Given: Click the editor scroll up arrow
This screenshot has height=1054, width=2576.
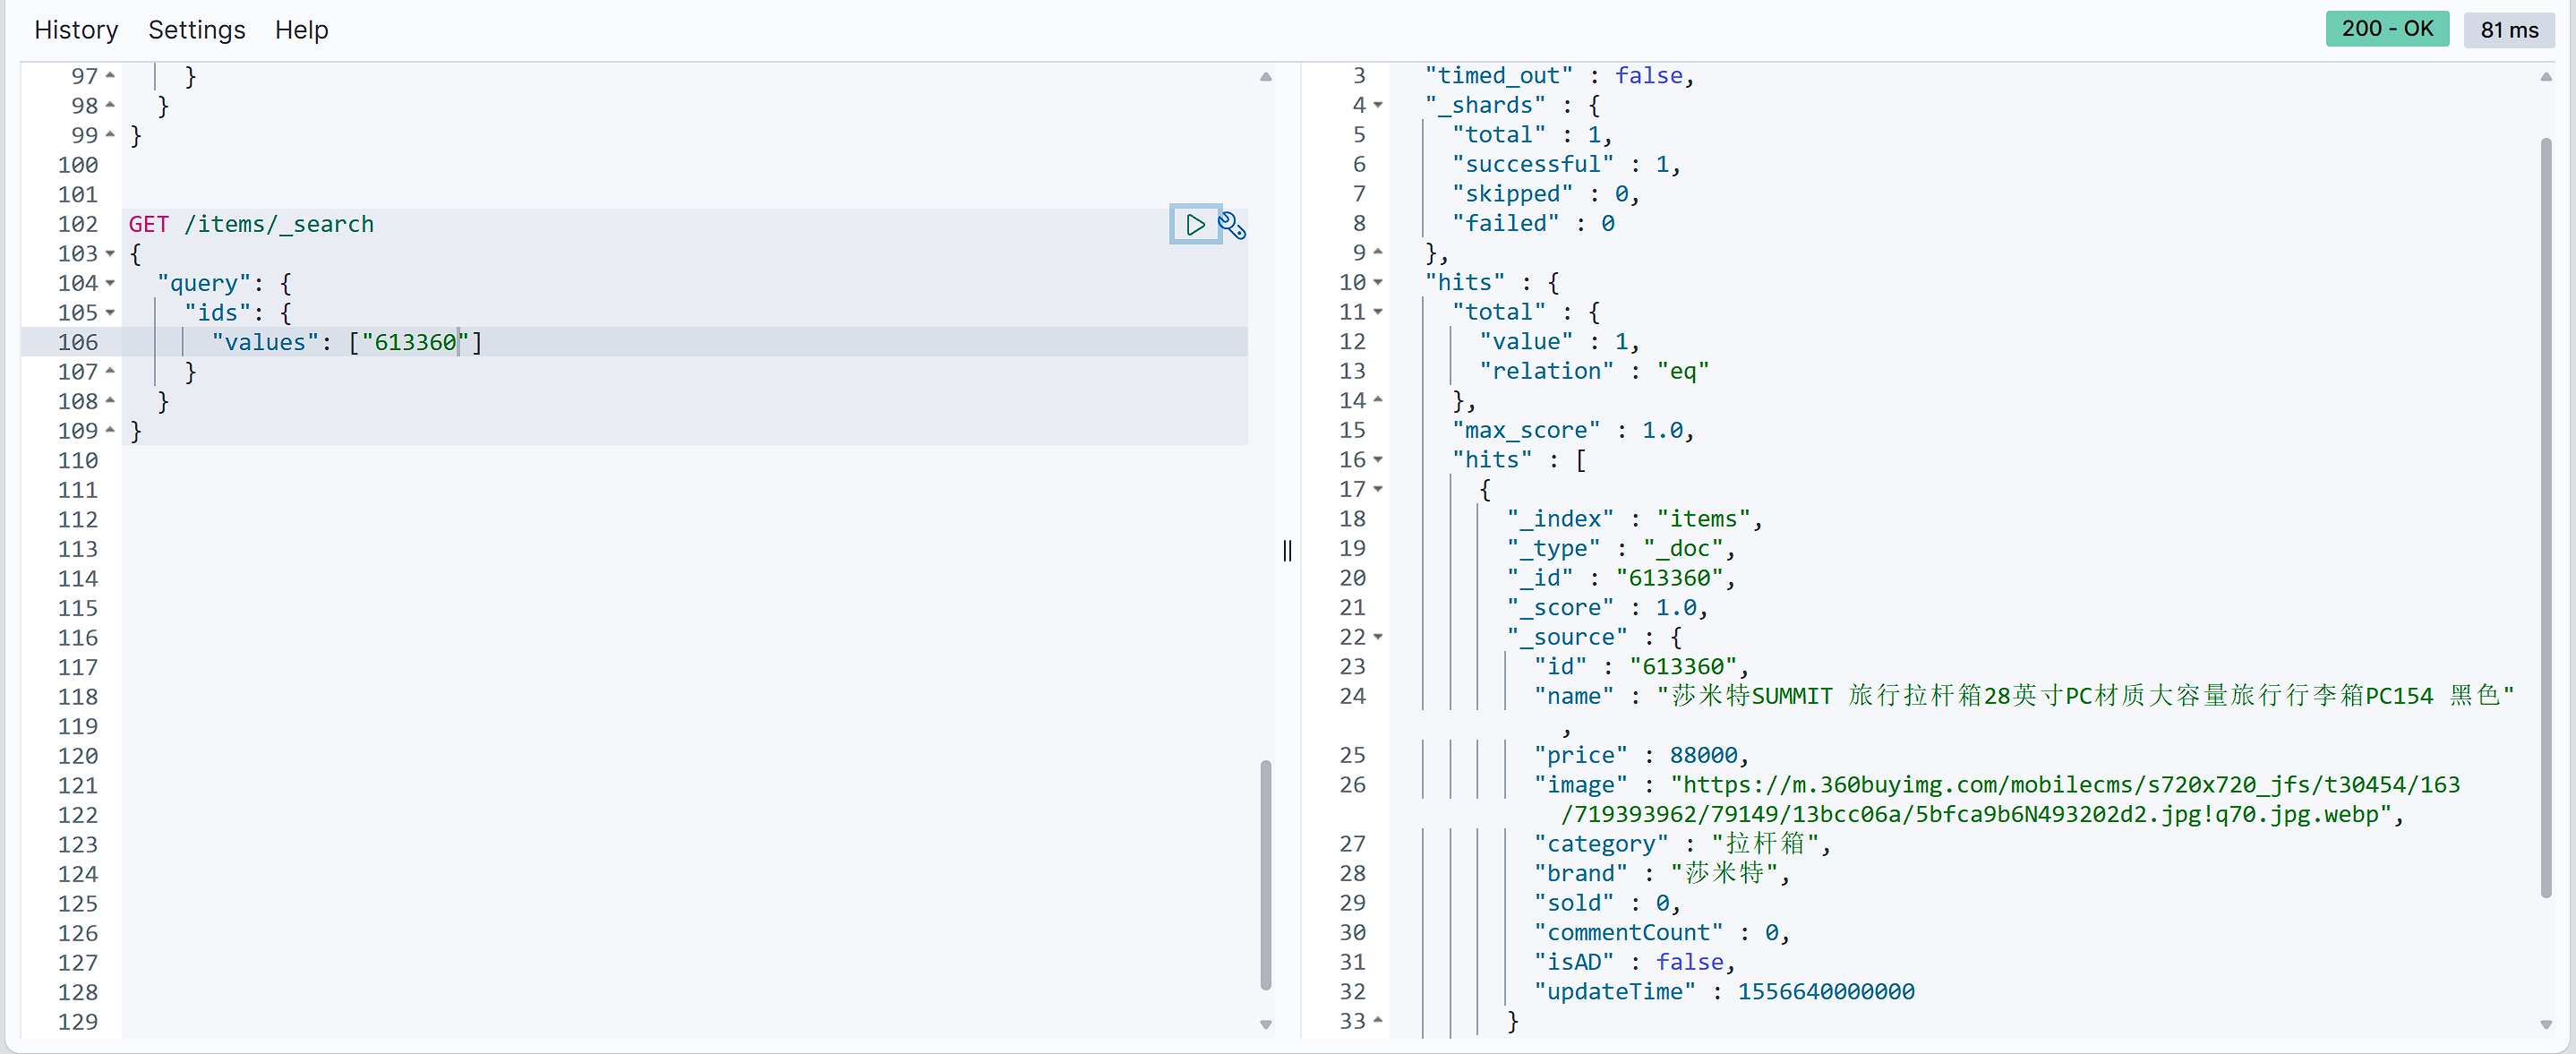Looking at the screenshot, I should pos(1266,77).
